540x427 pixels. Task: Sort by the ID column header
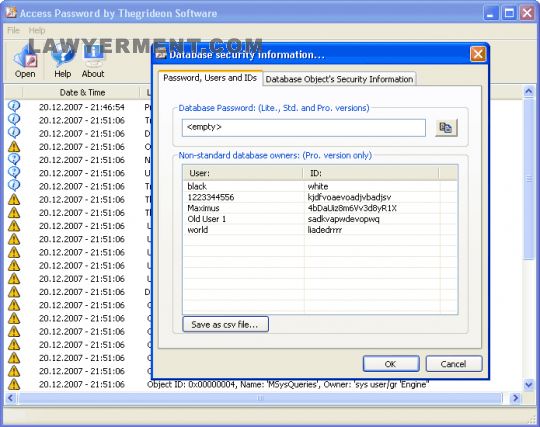[371, 173]
